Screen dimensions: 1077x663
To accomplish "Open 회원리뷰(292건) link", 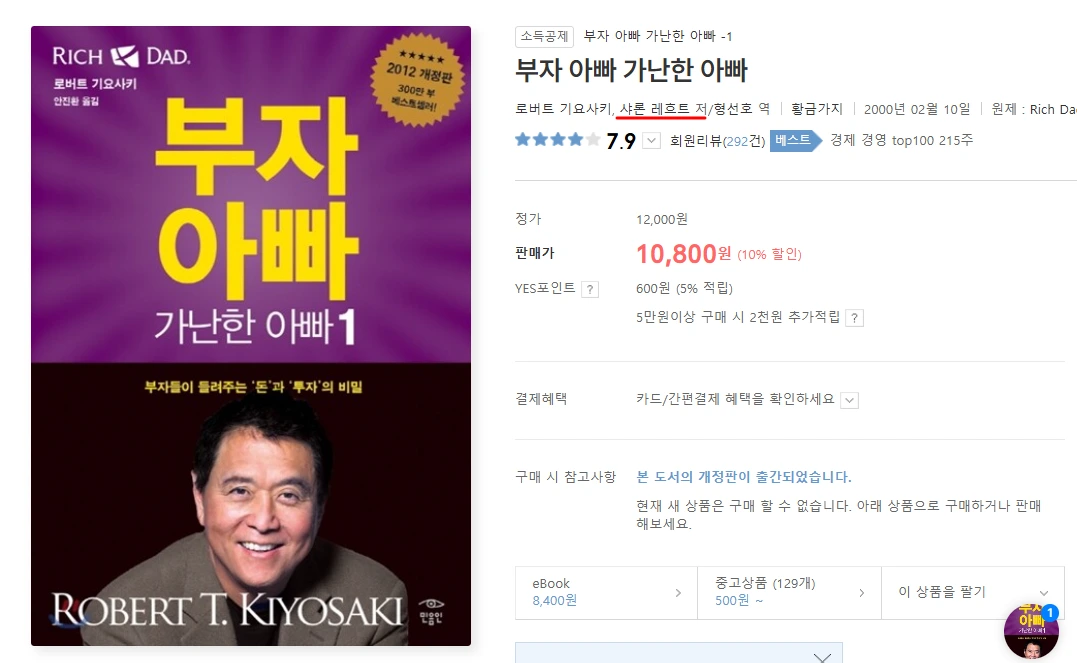I will 717,141.
